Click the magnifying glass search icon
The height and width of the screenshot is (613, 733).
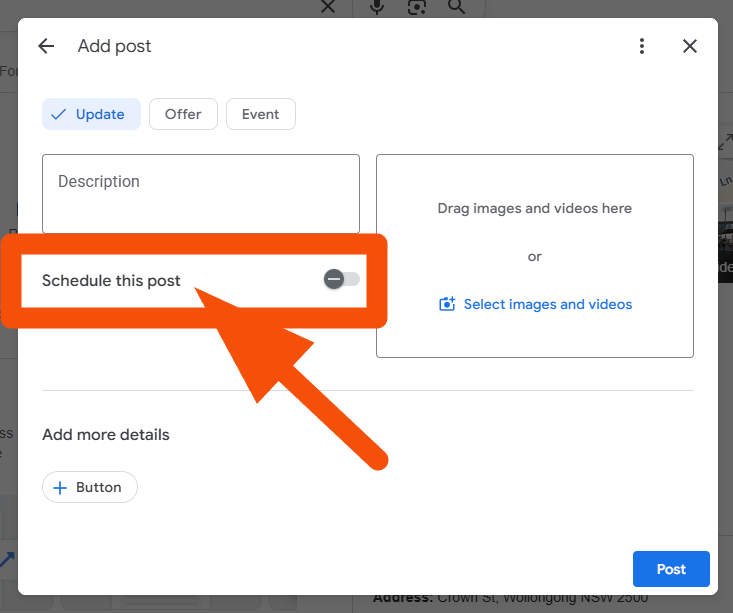click(x=457, y=7)
